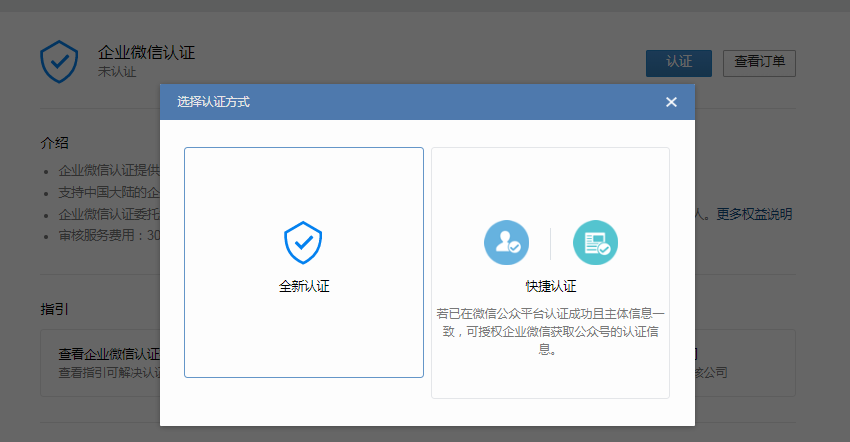Close the 选择认证方式 dialog
This screenshot has width=850, height=442.
tap(671, 102)
